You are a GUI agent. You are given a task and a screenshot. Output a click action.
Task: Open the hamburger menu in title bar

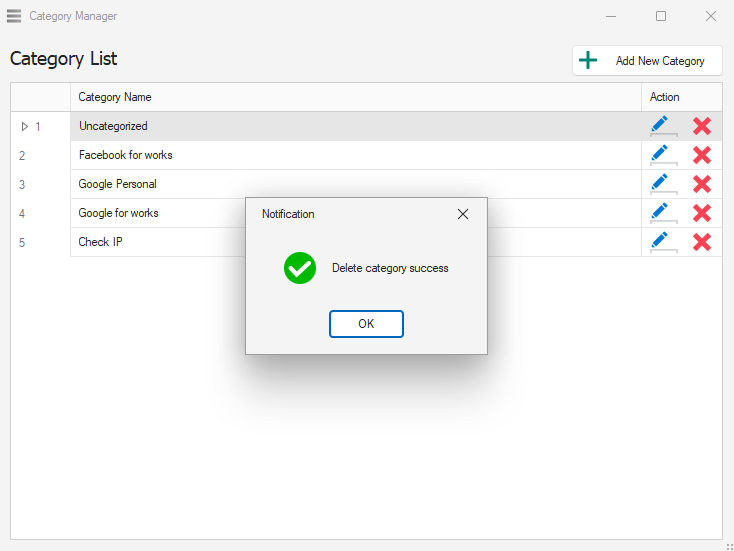[x=14, y=16]
